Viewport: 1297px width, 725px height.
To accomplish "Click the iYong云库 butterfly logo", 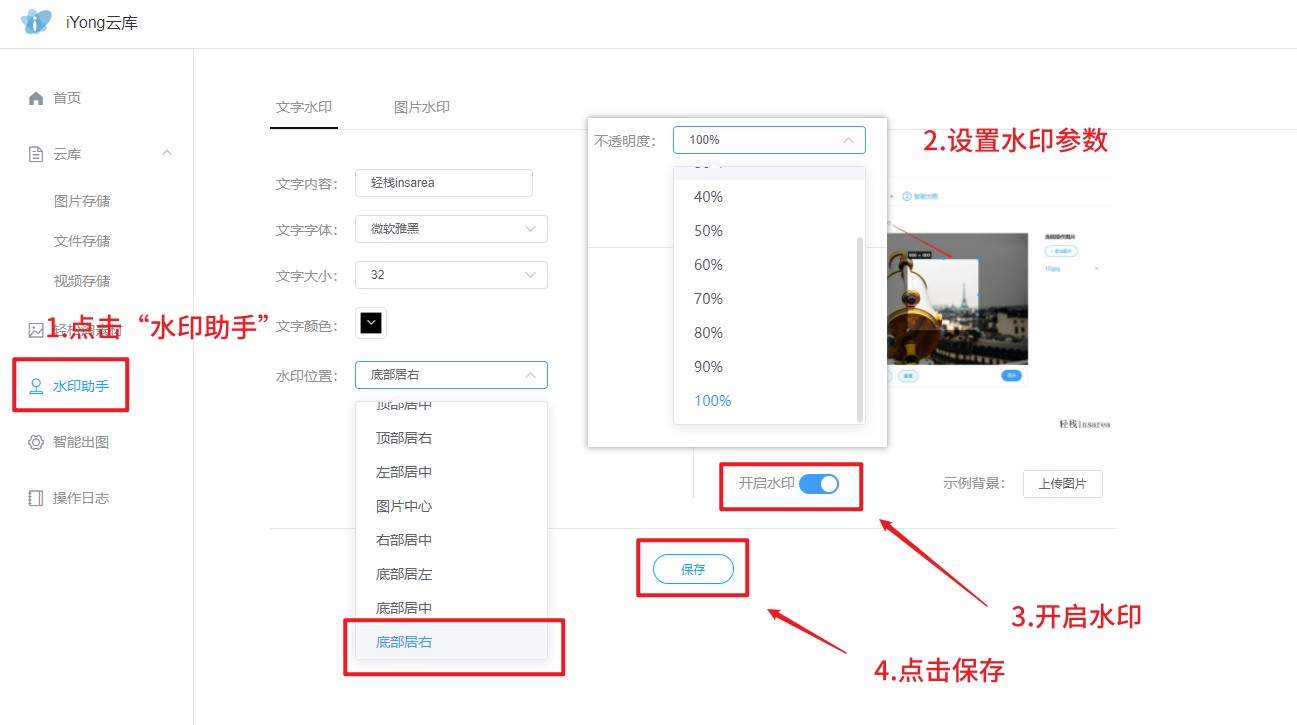I will pos(36,22).
